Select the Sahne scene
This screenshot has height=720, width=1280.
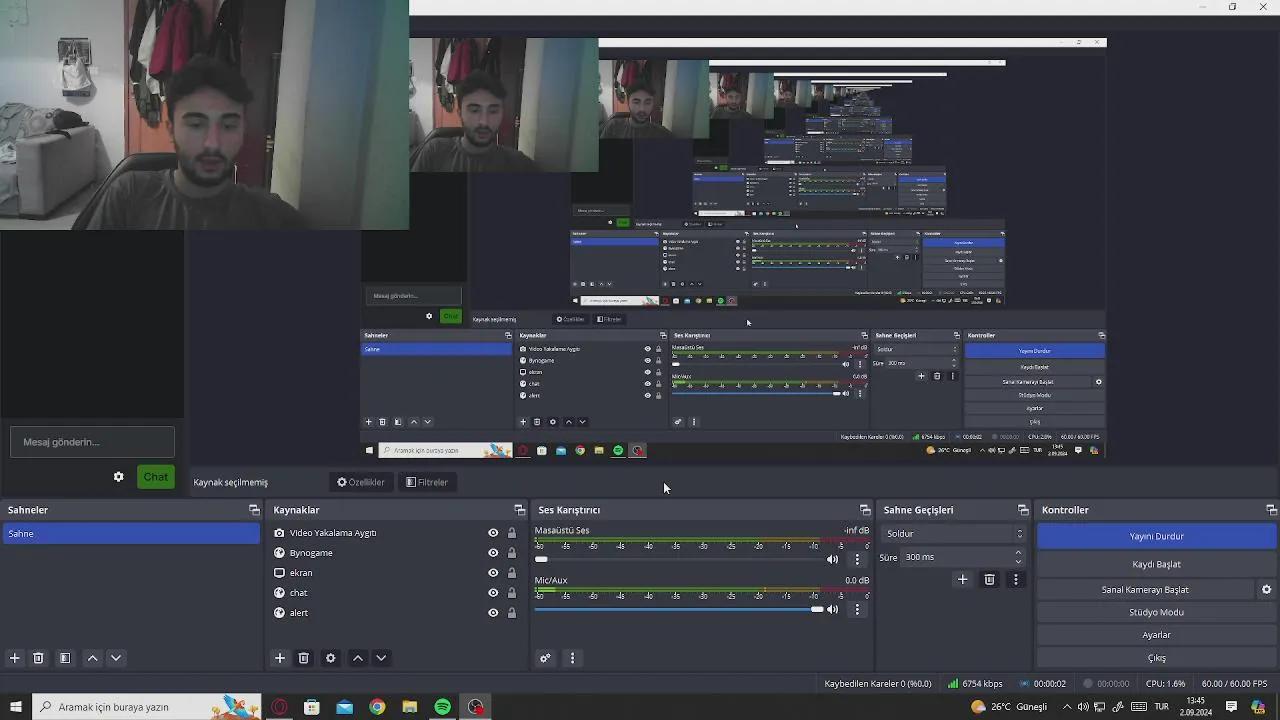pos(130,534)
